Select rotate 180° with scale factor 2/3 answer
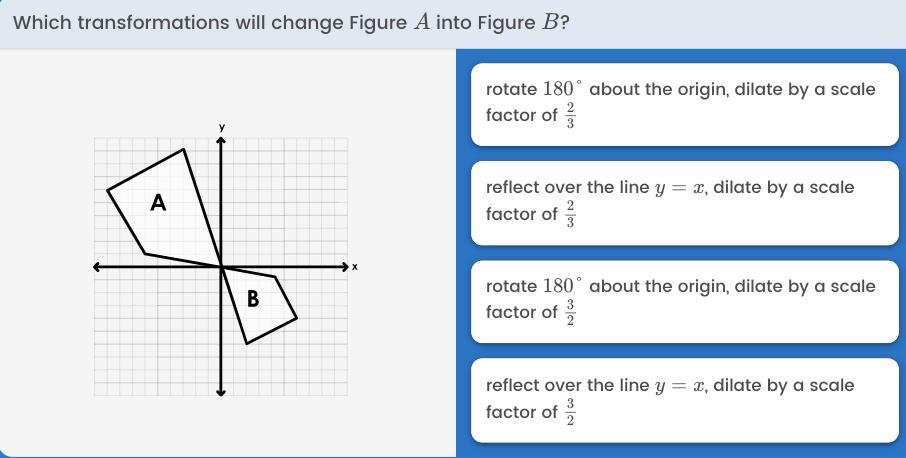The width and height of the screenshot is (906, 458). coord(685,101)
